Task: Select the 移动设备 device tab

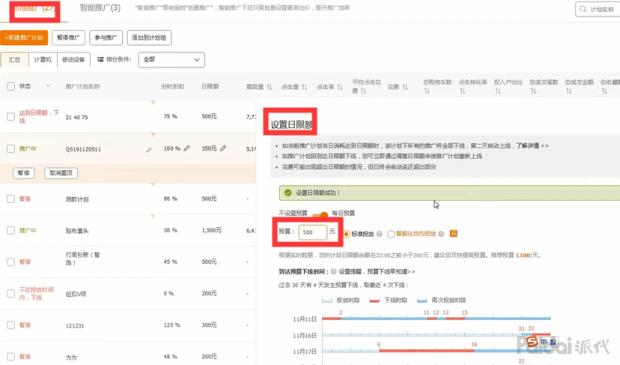Action: 74,60
